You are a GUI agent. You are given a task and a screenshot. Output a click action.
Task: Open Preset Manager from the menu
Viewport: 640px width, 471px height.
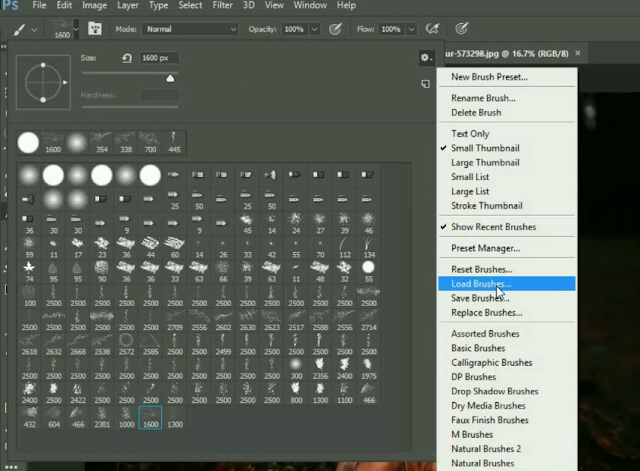click(485, 248)
